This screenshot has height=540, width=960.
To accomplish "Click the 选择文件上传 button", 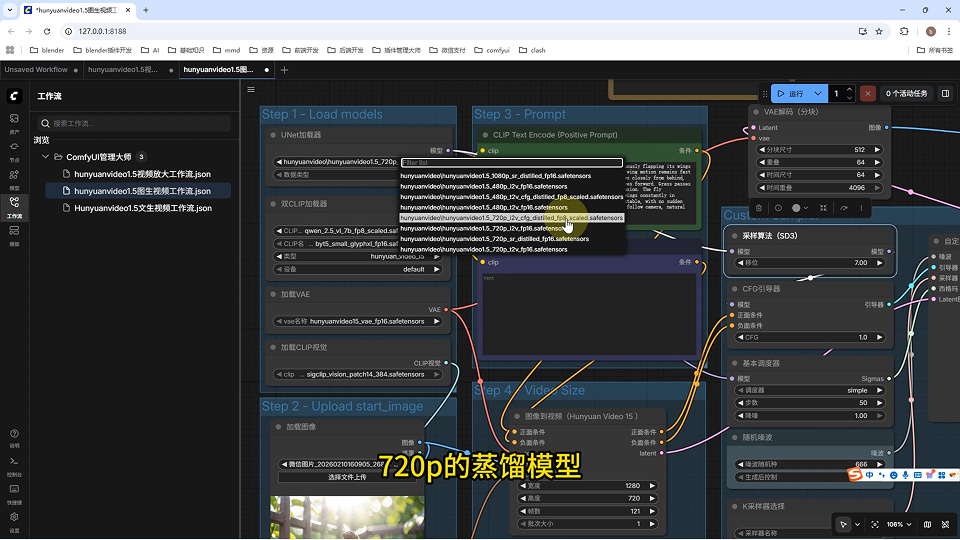I will (x=347, y=477).
